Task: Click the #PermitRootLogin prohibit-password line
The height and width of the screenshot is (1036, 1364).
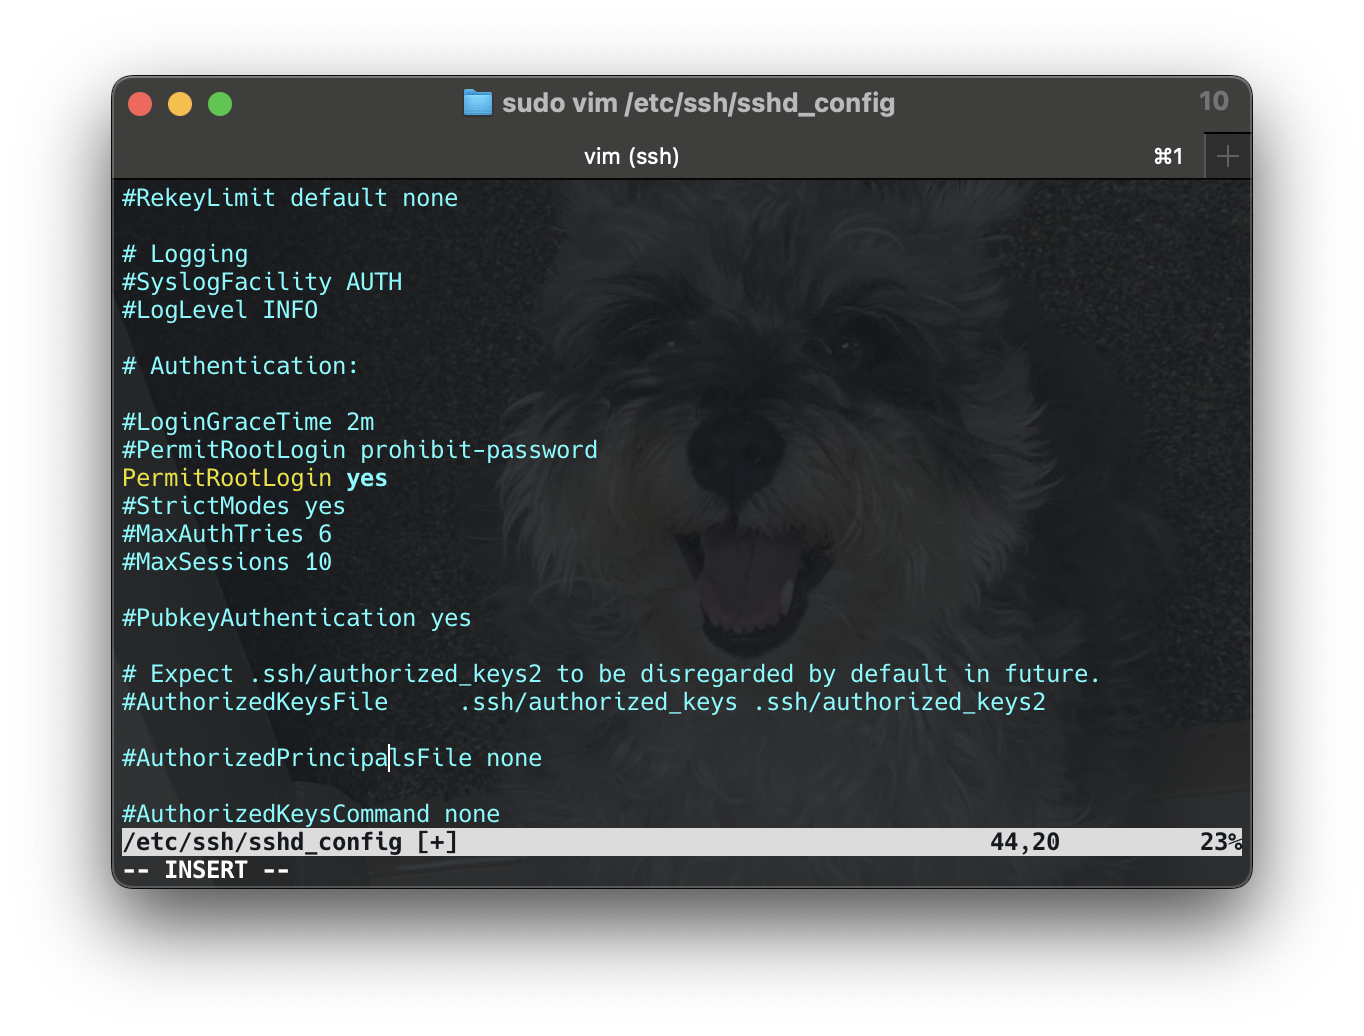Action: point(359,450)
